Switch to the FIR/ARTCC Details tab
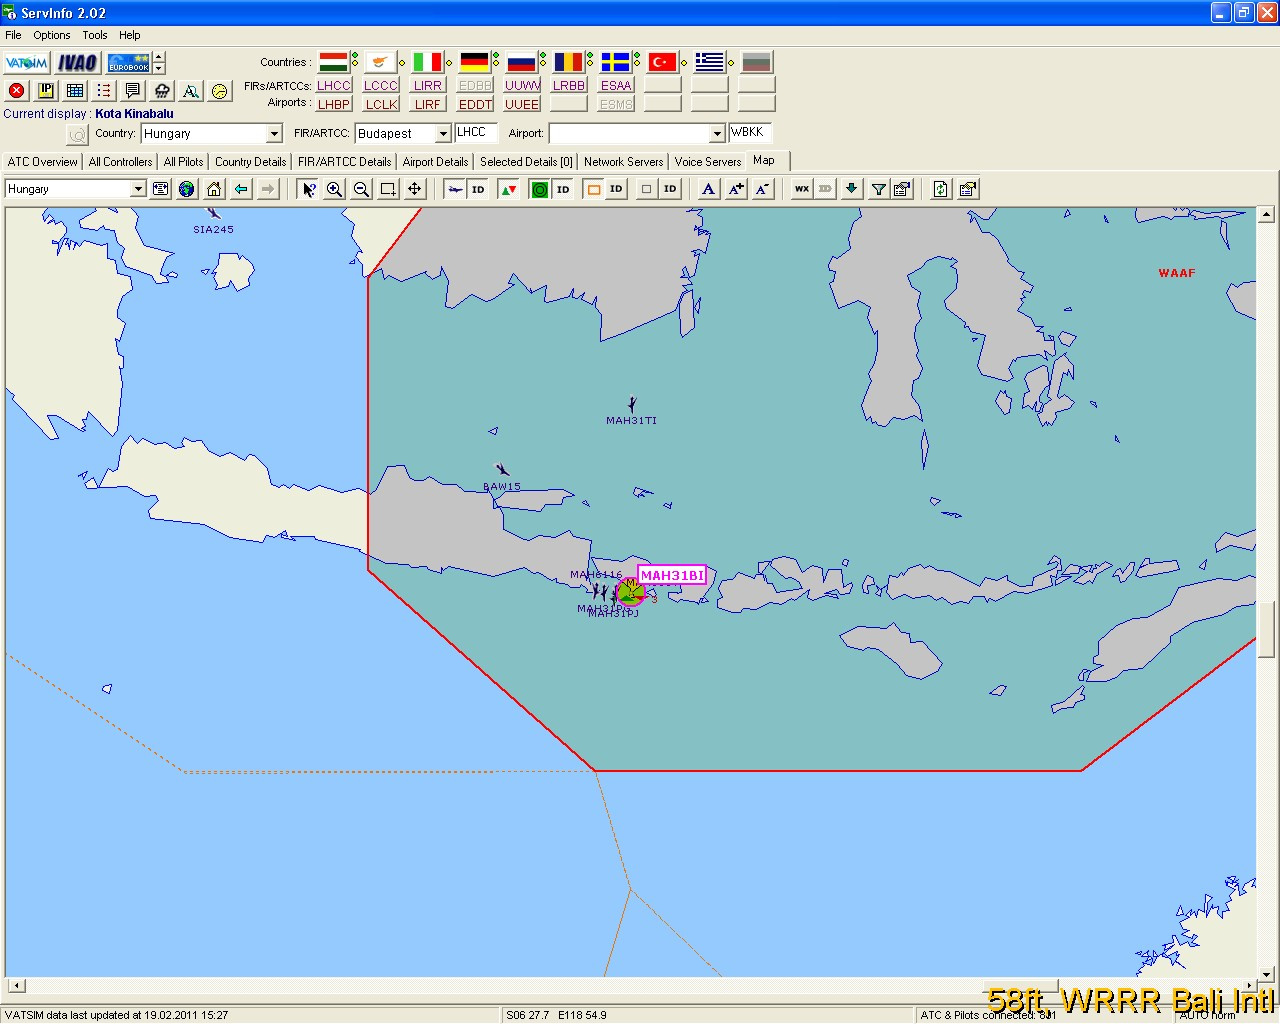Screen dimensions: 1280x1024 (x=345, y=162)
